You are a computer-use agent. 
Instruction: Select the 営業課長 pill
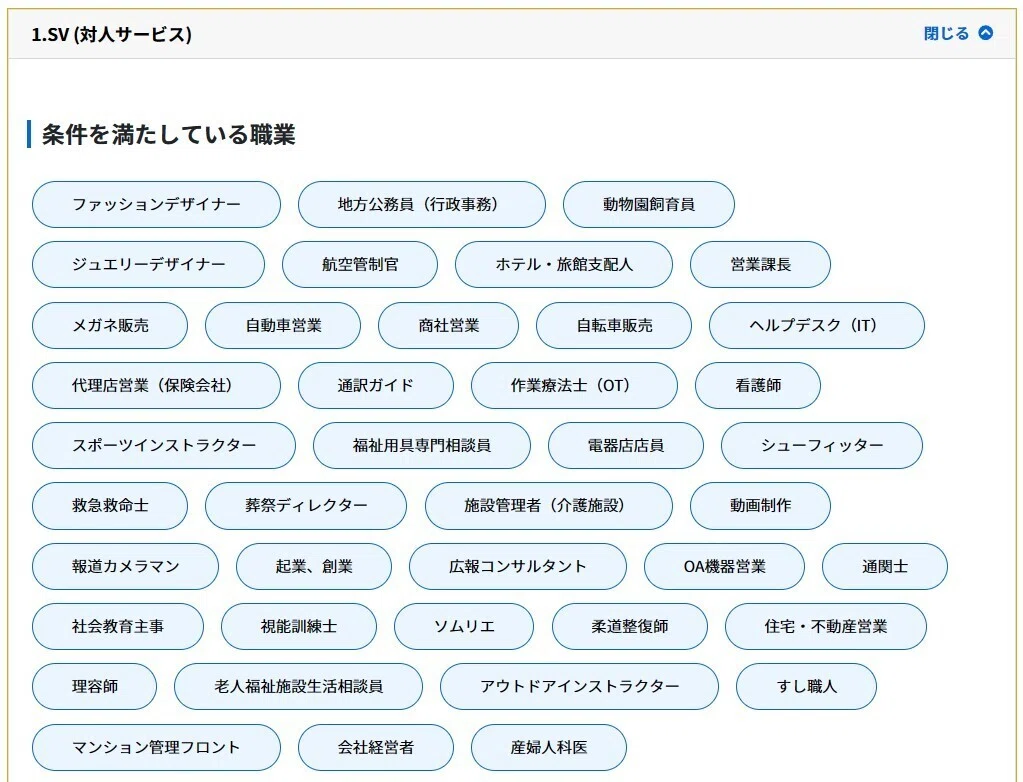point(760,265)
